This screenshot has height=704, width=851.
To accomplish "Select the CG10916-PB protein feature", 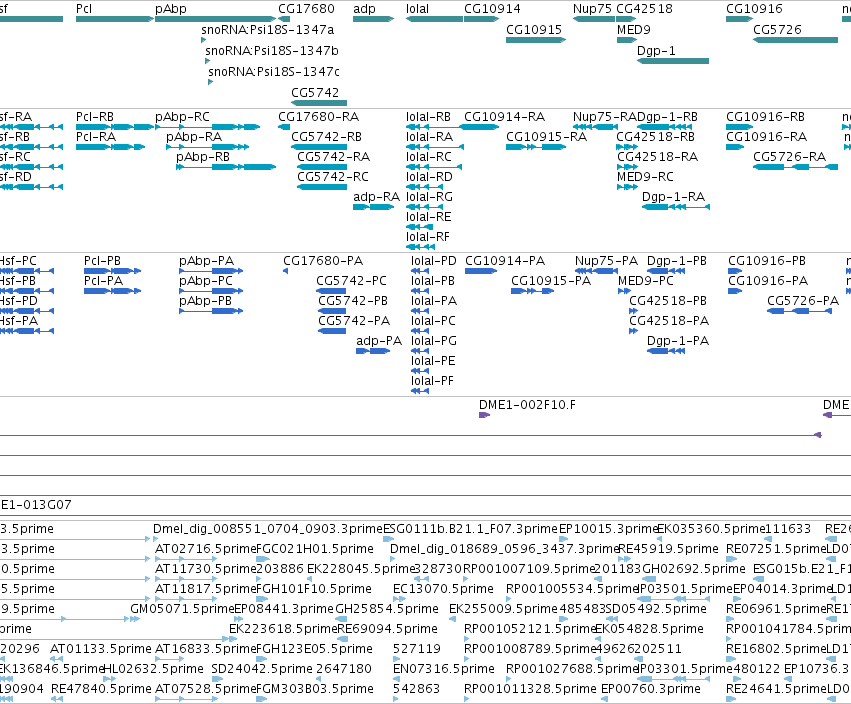I will 735,271.
